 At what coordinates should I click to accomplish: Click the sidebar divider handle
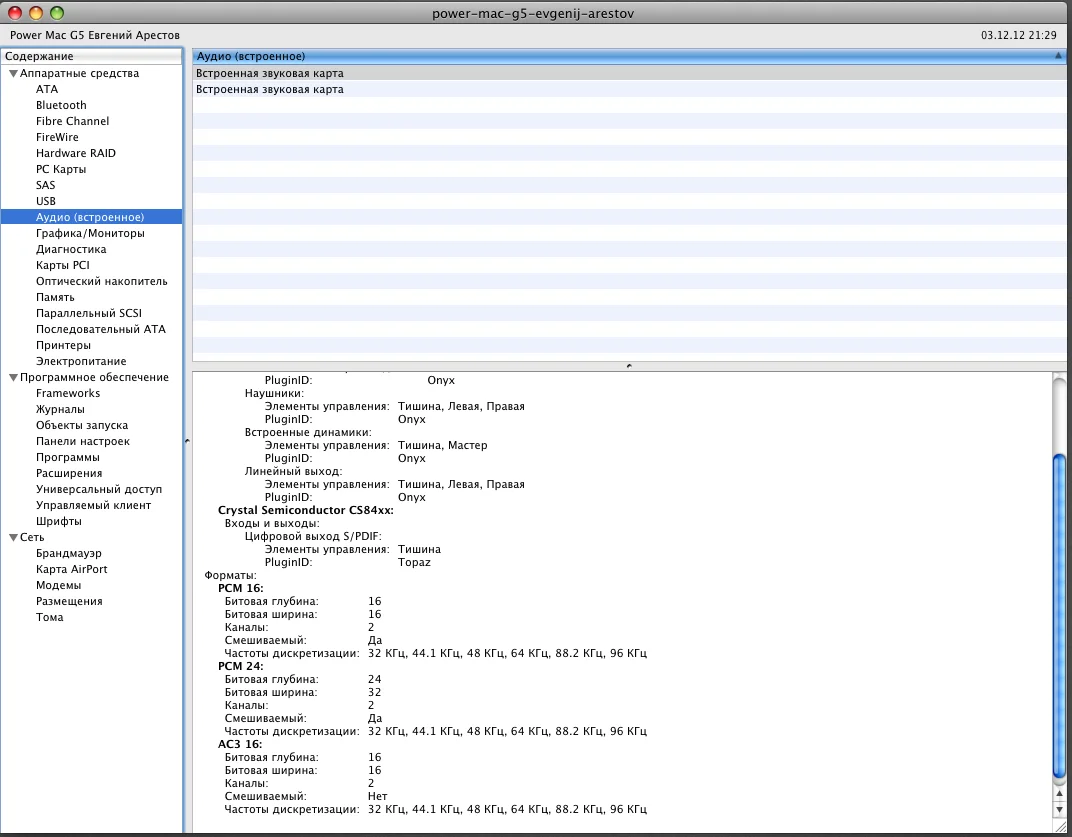(187, 440)
